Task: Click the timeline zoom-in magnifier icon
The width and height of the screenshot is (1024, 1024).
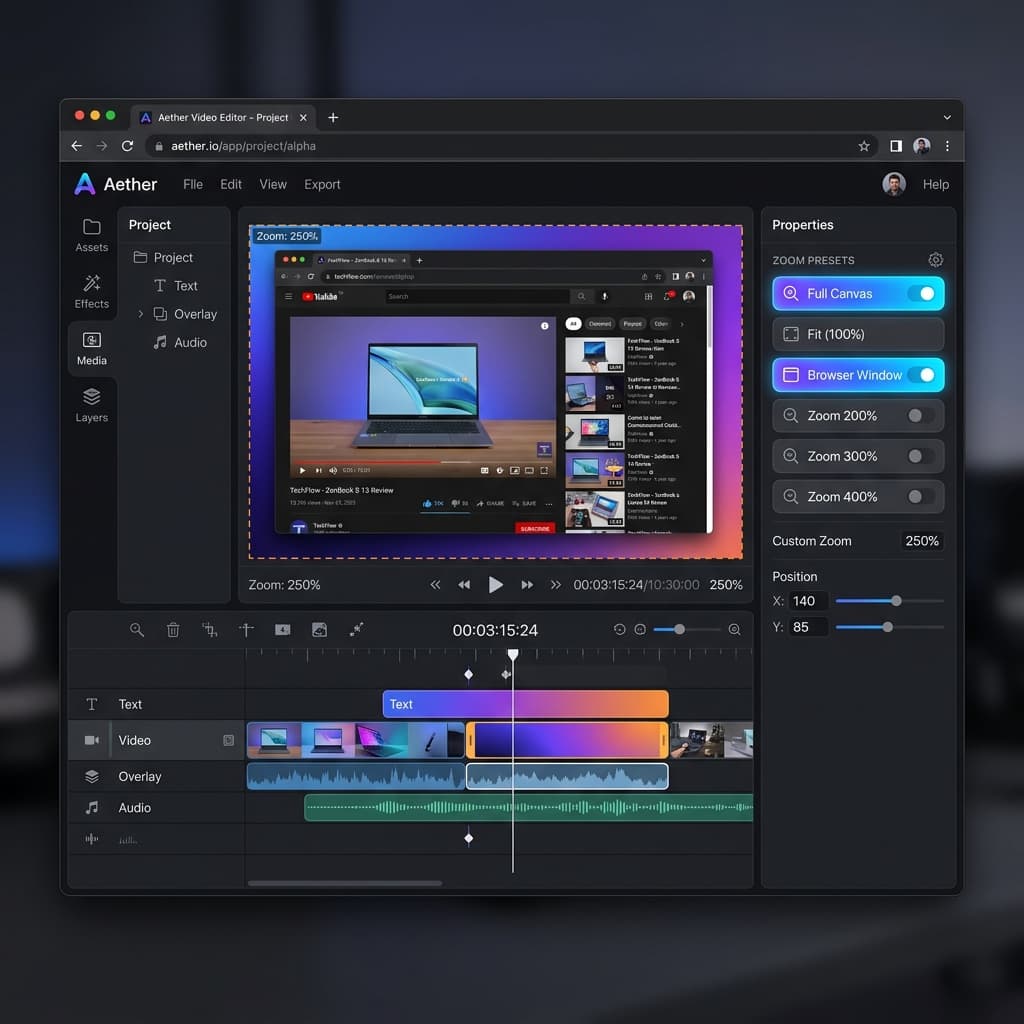Action: click(734, 630)
